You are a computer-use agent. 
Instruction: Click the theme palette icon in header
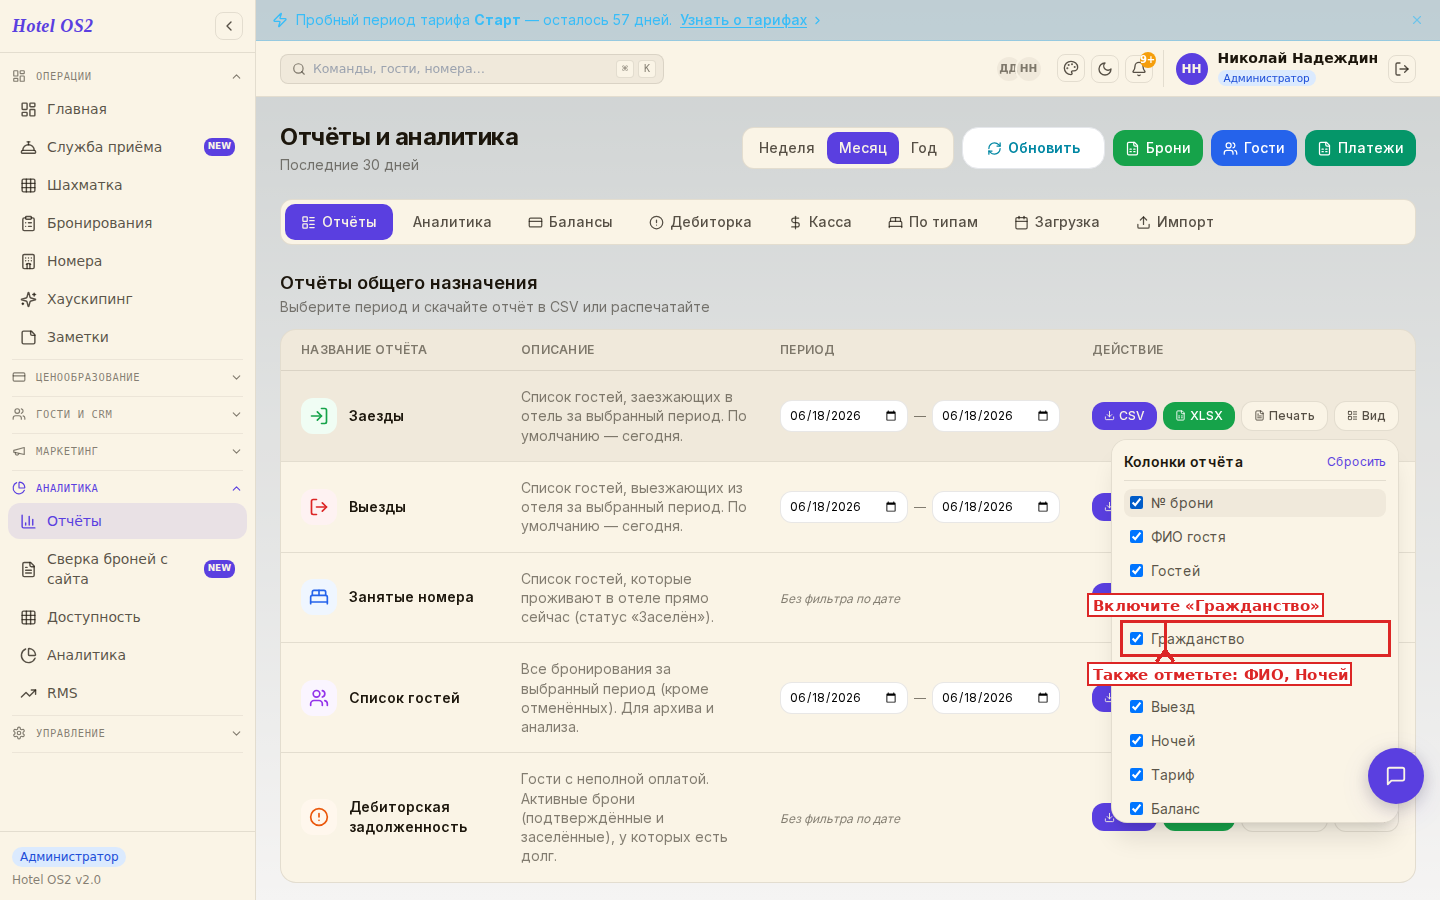click(1071, 69)
